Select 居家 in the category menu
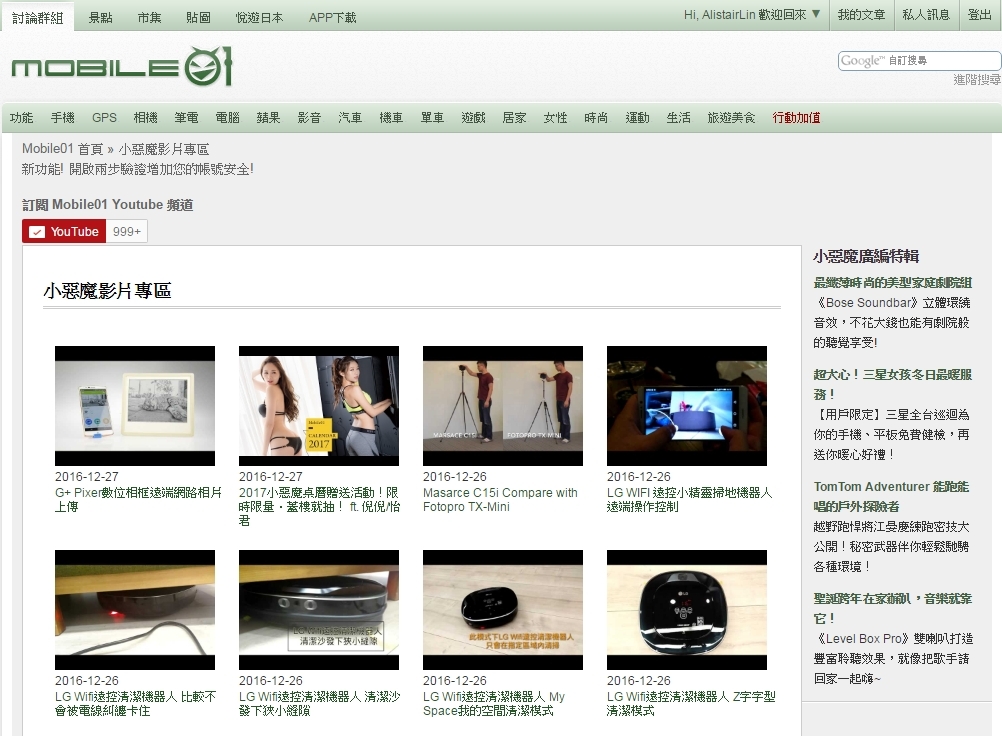The image size is (1002, 736). pos(514,118)
